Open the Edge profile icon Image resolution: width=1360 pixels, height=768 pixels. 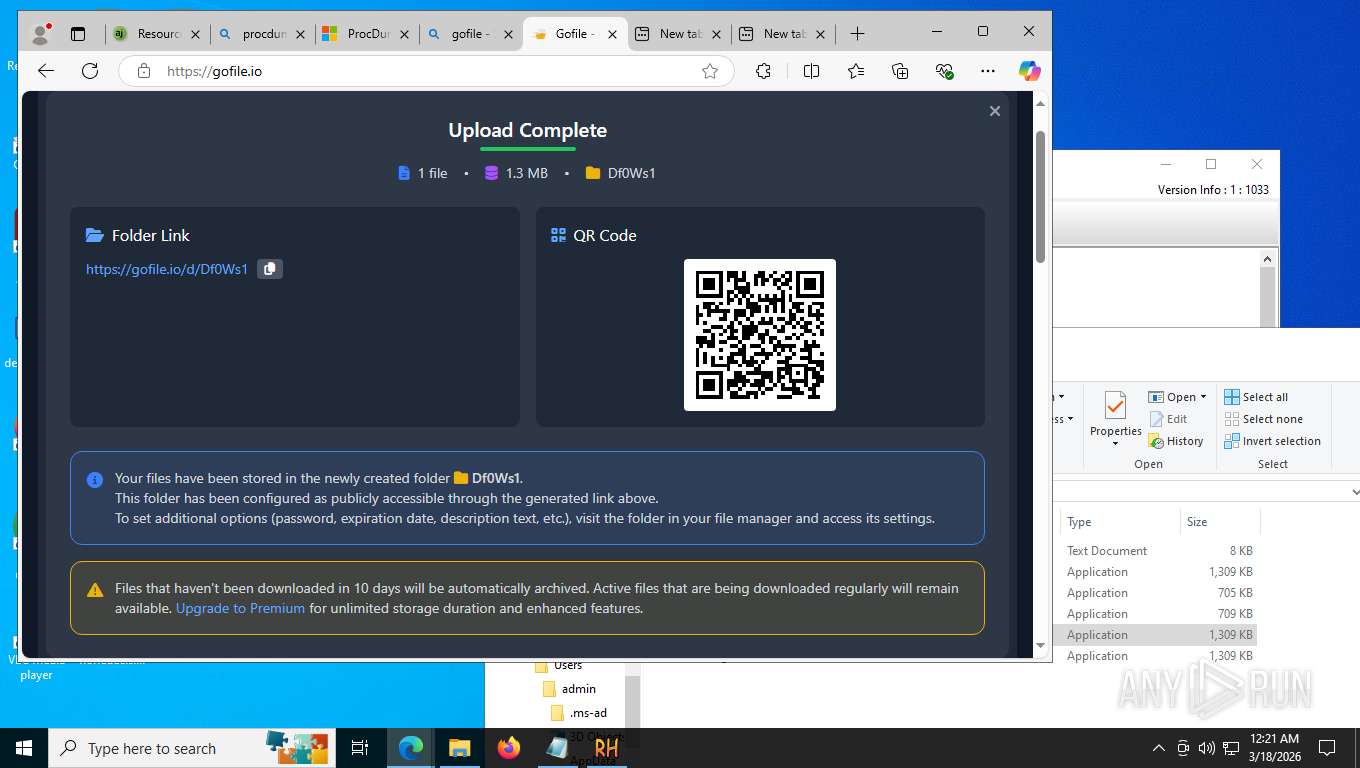tap(41, 33)
